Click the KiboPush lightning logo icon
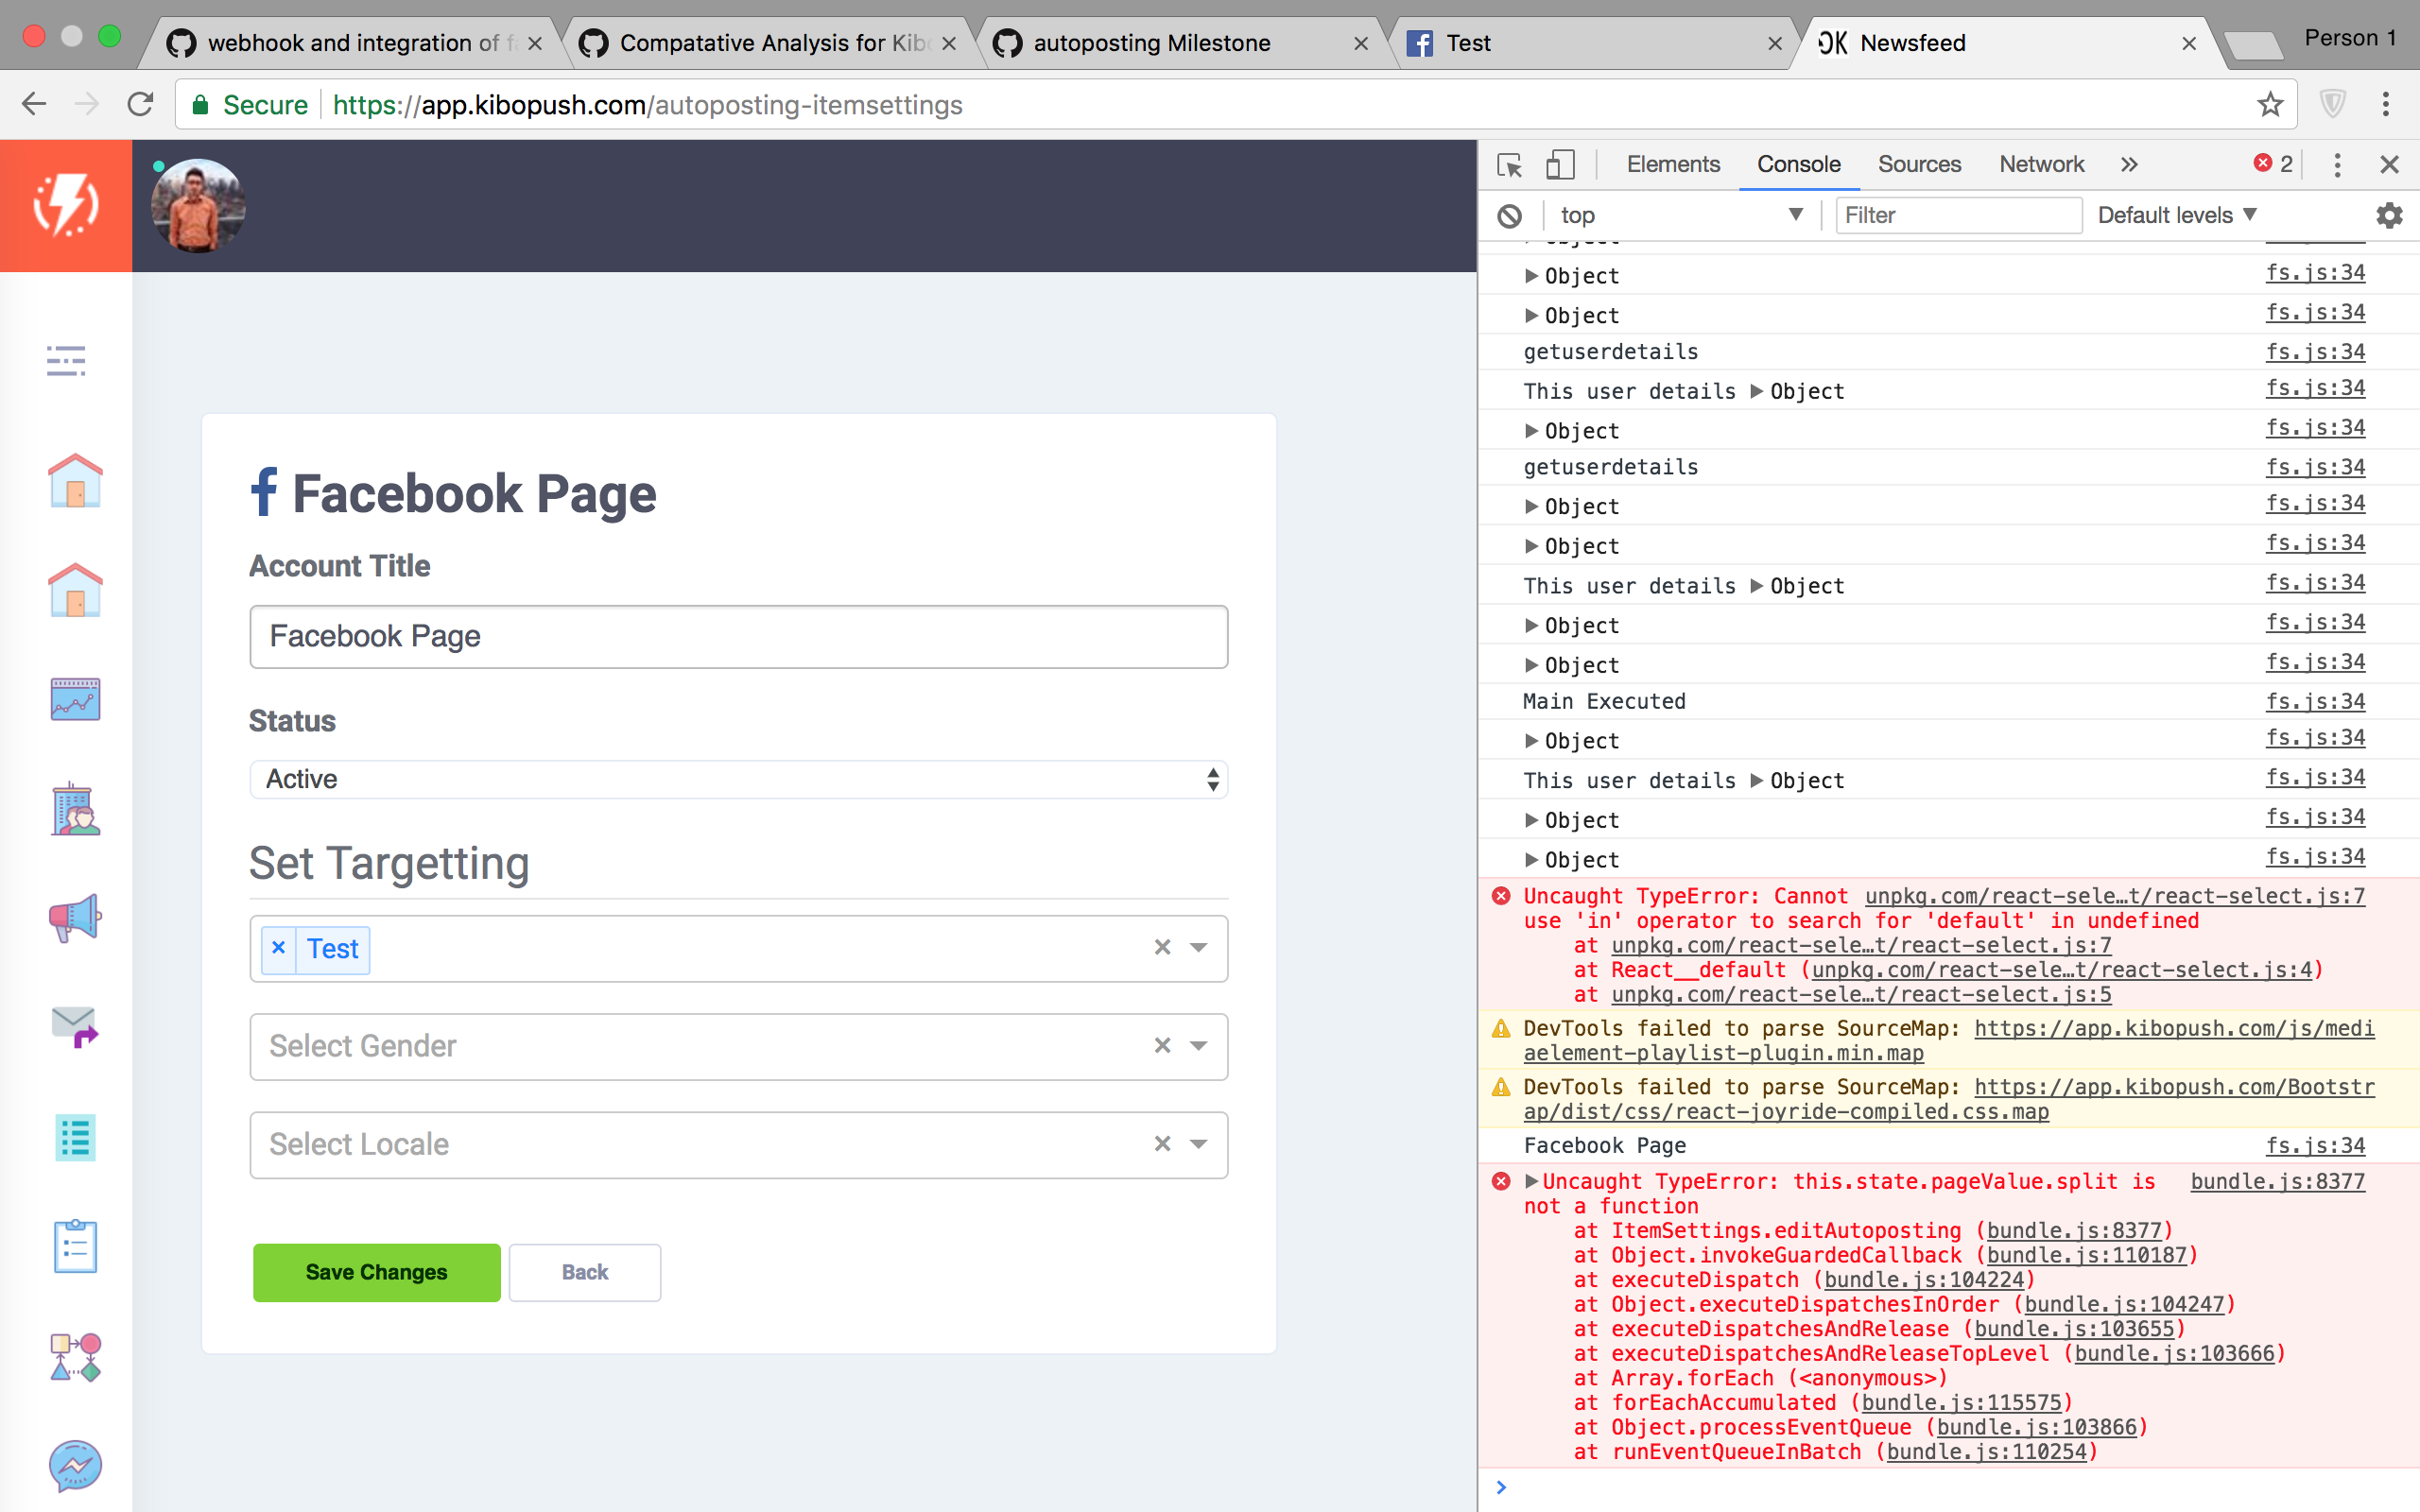 (66, 205)
